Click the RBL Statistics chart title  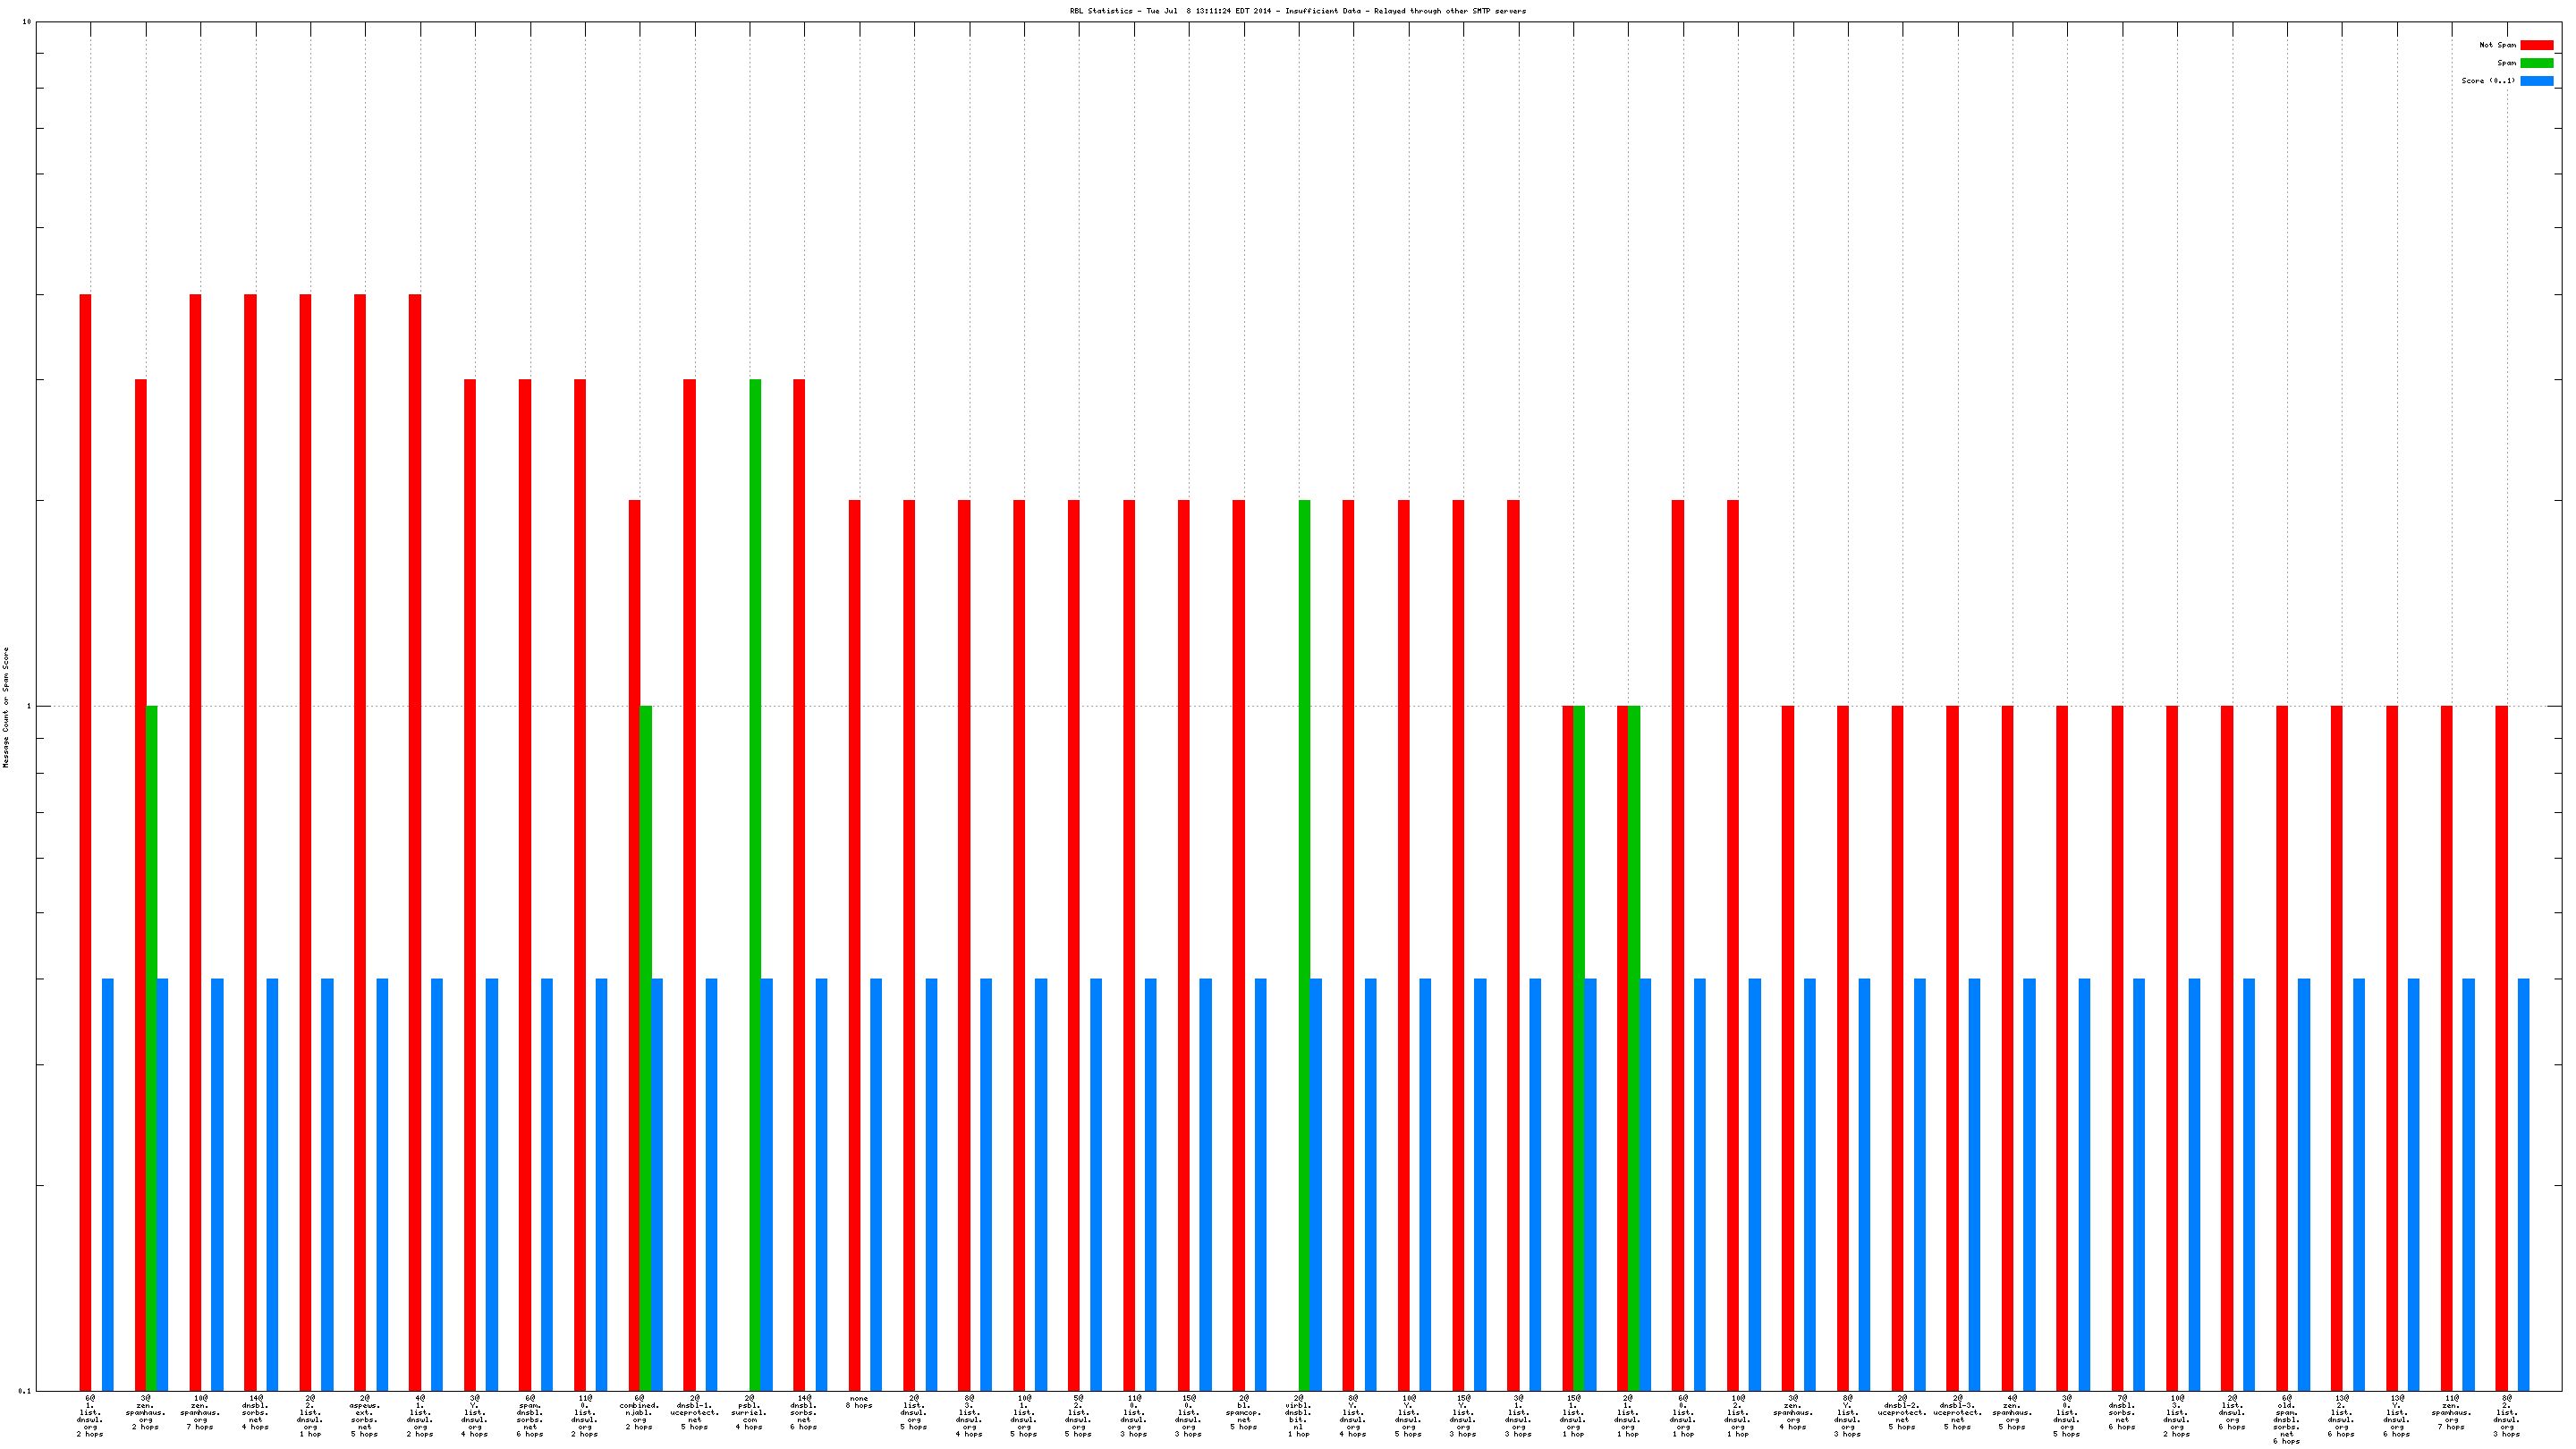click(x=1297, y=11)
